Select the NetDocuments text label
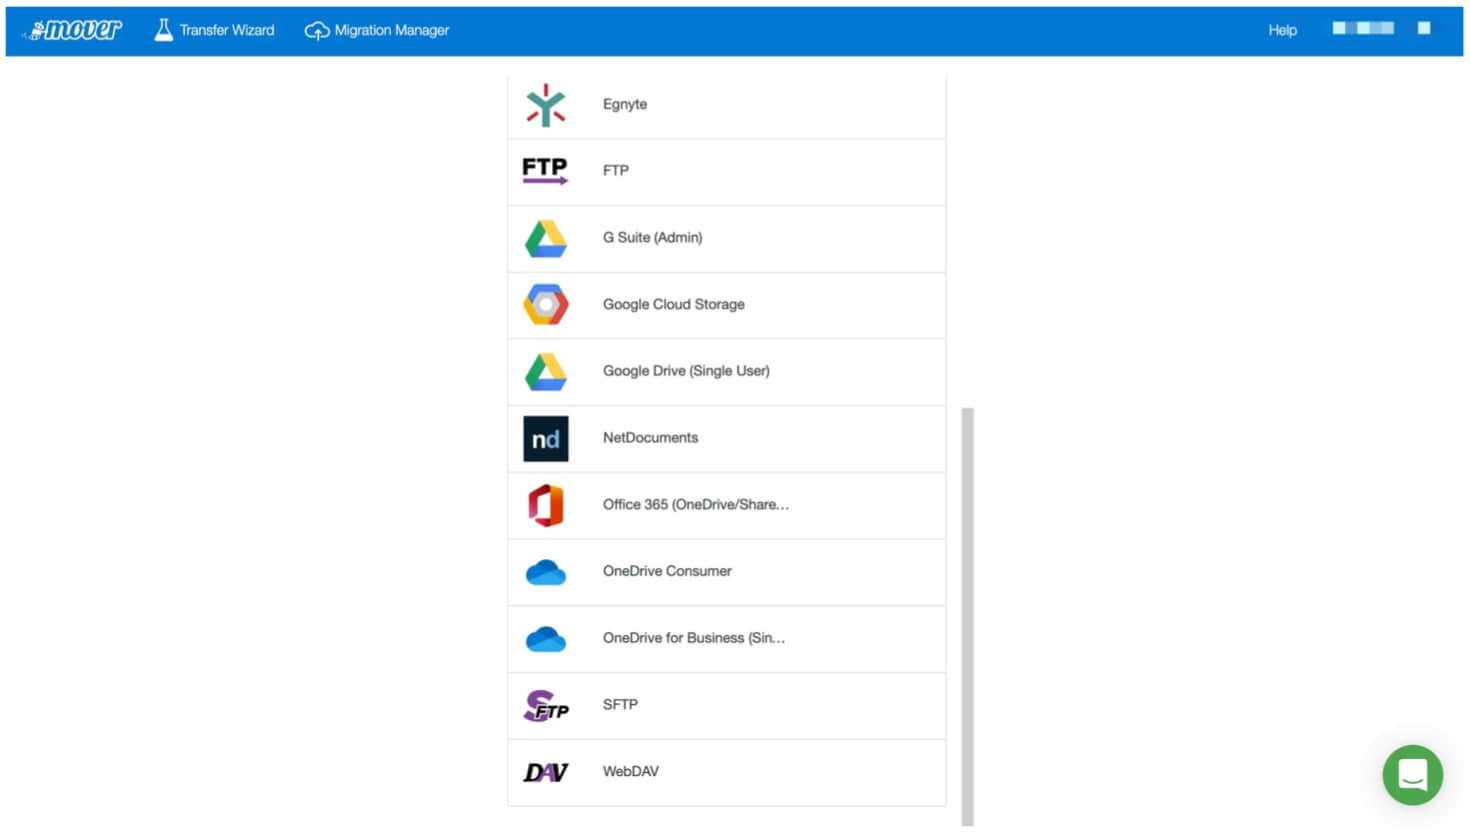 point(651,438)
